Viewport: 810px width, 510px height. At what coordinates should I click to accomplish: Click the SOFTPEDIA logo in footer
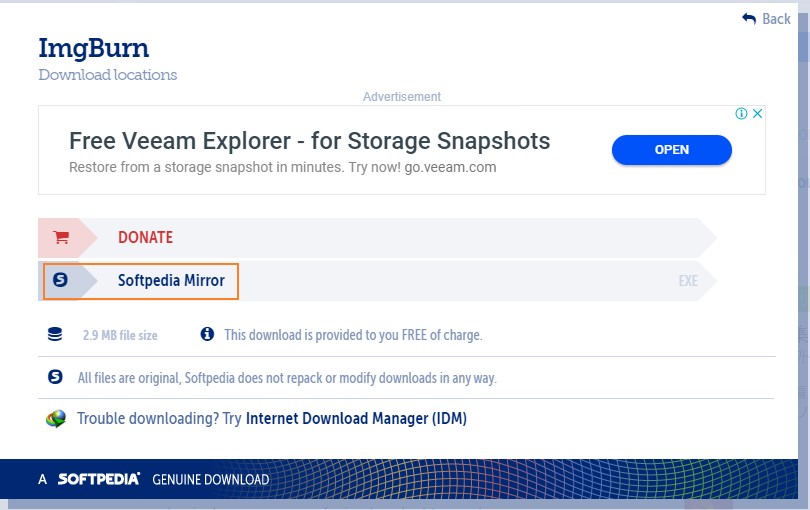point(99,479)
